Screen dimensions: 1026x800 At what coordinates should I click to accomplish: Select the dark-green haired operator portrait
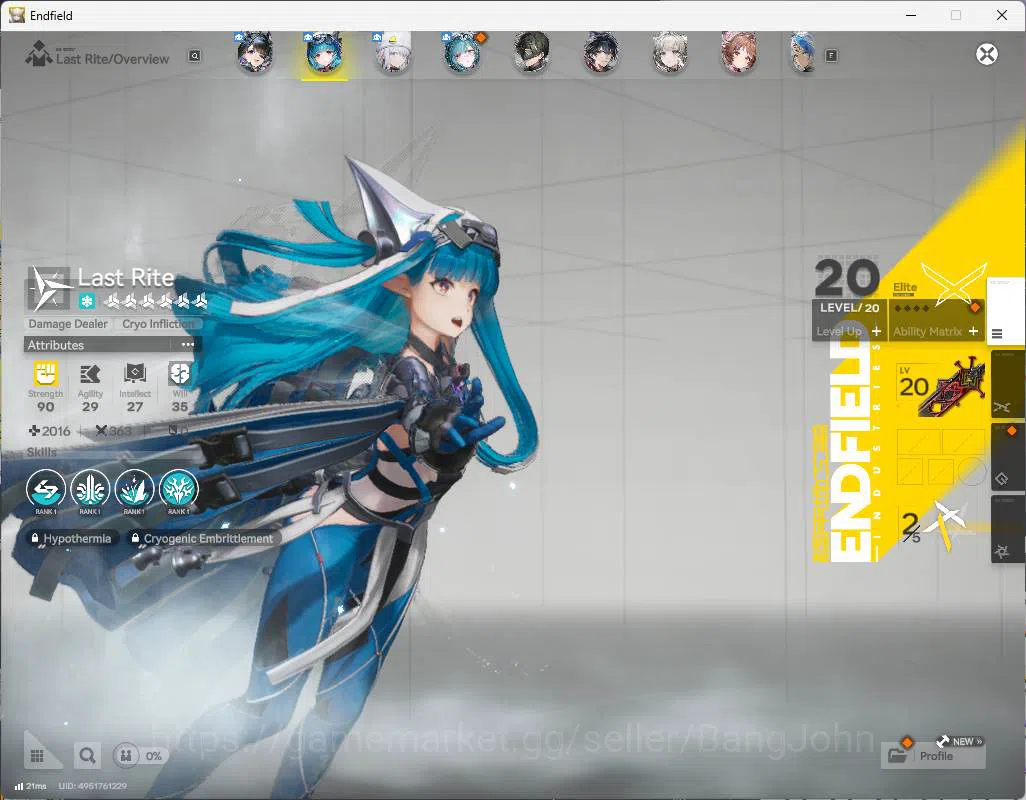[531, 53]
